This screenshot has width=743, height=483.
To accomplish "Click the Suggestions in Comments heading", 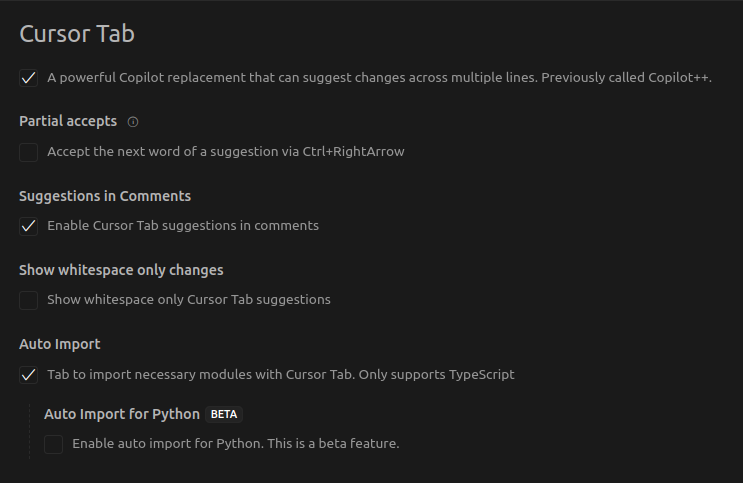I will (x=105, y=196).
